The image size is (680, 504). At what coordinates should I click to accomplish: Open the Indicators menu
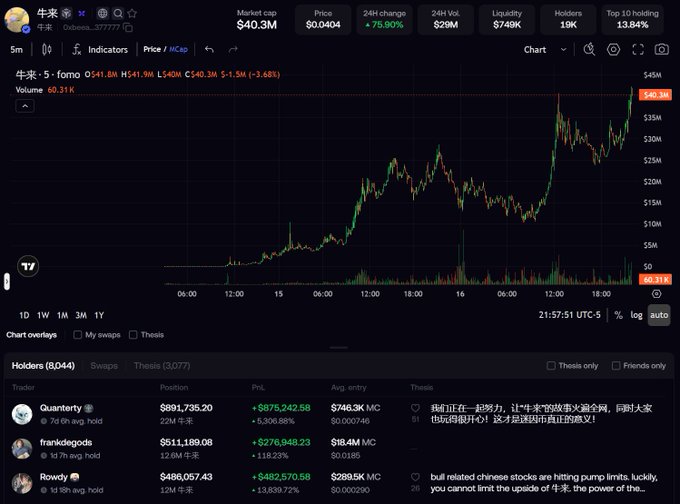[100, 49]
